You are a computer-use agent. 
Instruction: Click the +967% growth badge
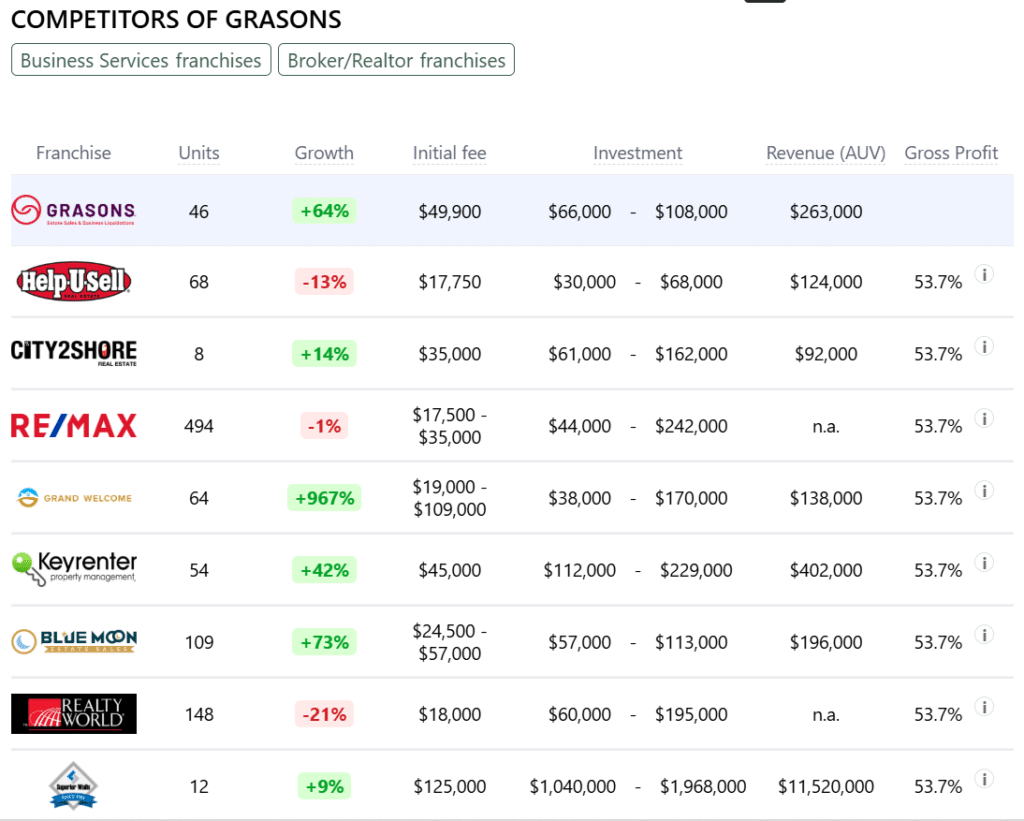point(324,498)
